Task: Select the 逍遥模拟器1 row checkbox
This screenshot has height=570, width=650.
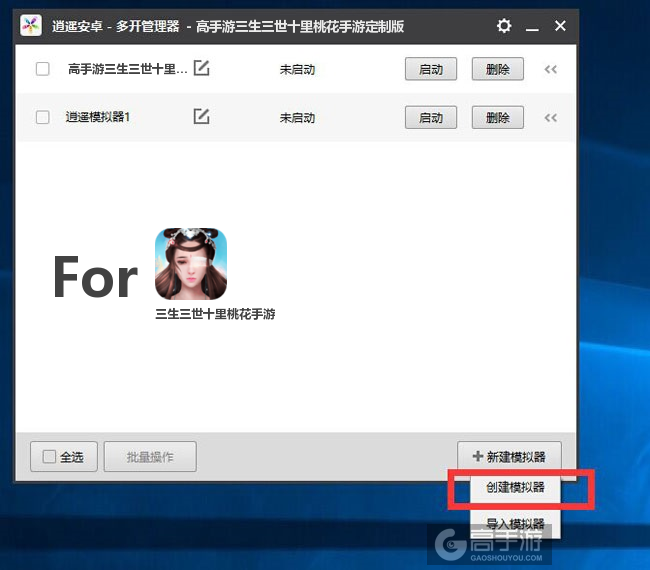Action: tap(42, 117)
